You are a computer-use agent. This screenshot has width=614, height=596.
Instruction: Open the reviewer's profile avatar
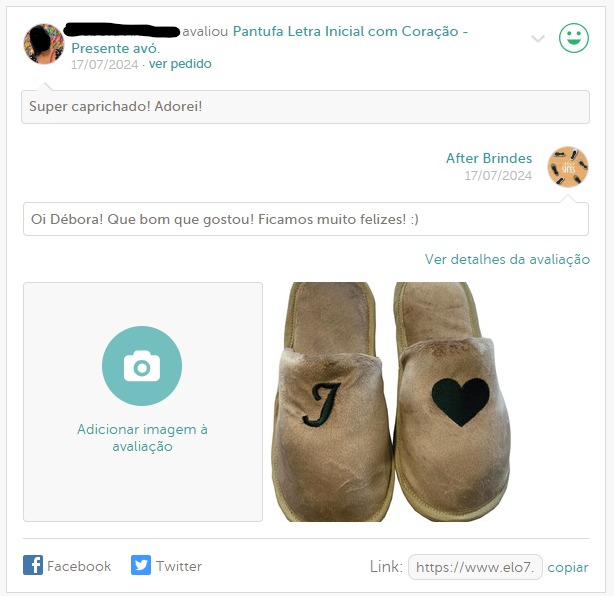[44, 43]
